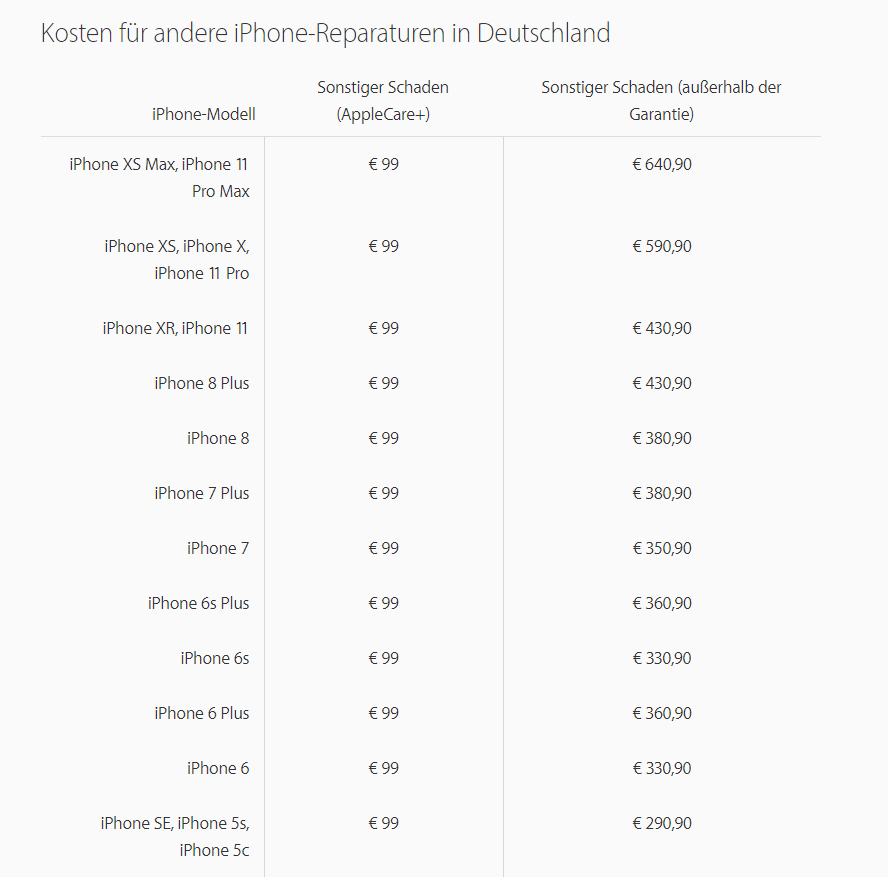The image size is (888, 877).
Task: Select the 'iPhone 6 Plus' model name
Action: (x=201, y=713)
